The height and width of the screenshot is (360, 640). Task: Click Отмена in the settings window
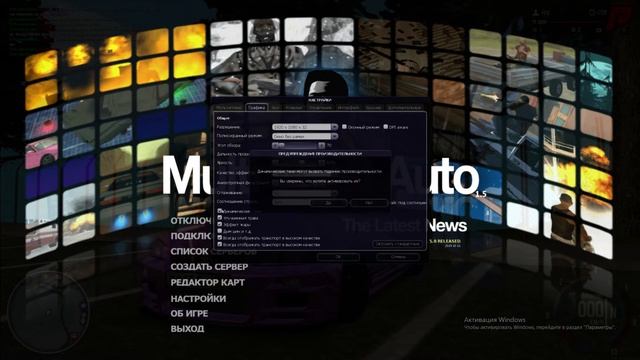(x=398, y=257)
